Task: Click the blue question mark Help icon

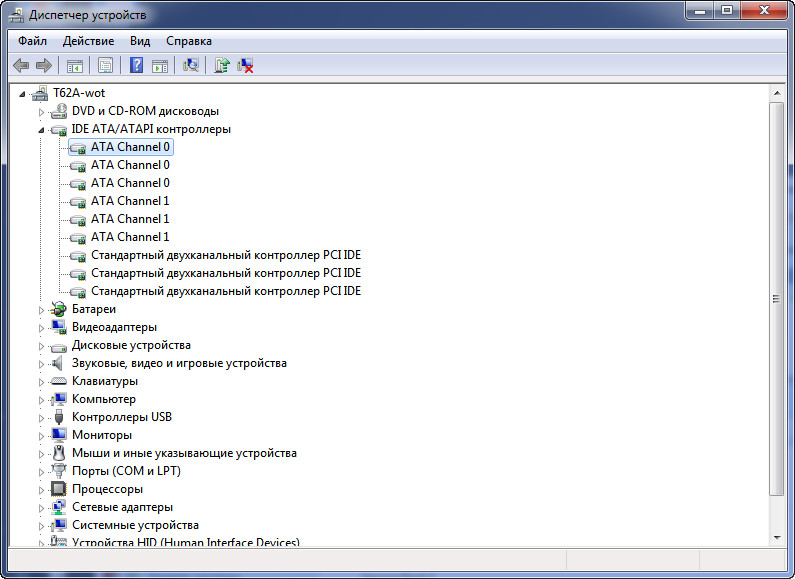Action: 136,65
